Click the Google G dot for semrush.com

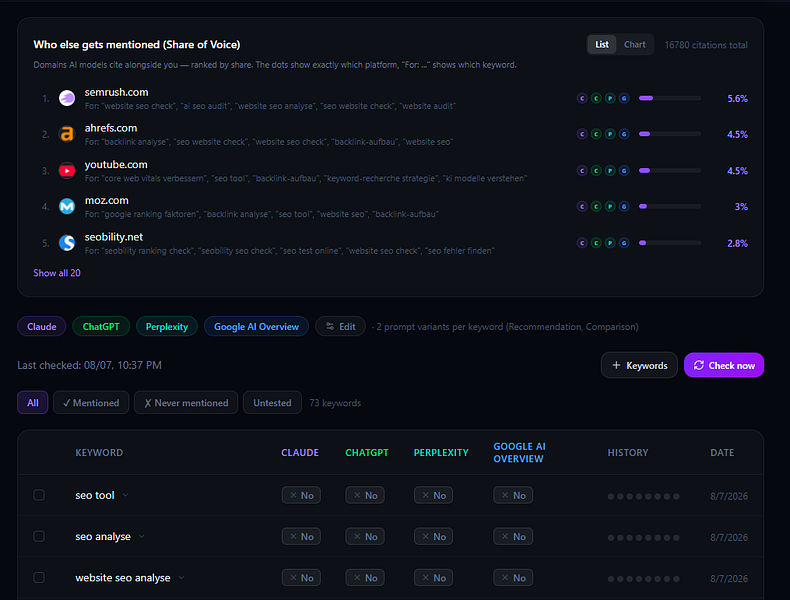coord(624,98)
